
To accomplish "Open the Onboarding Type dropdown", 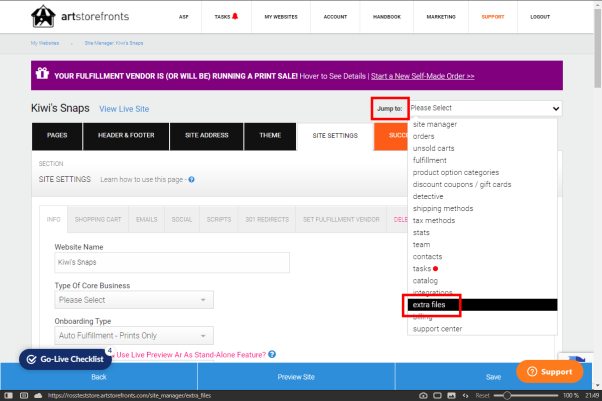I will pos(134,335).
